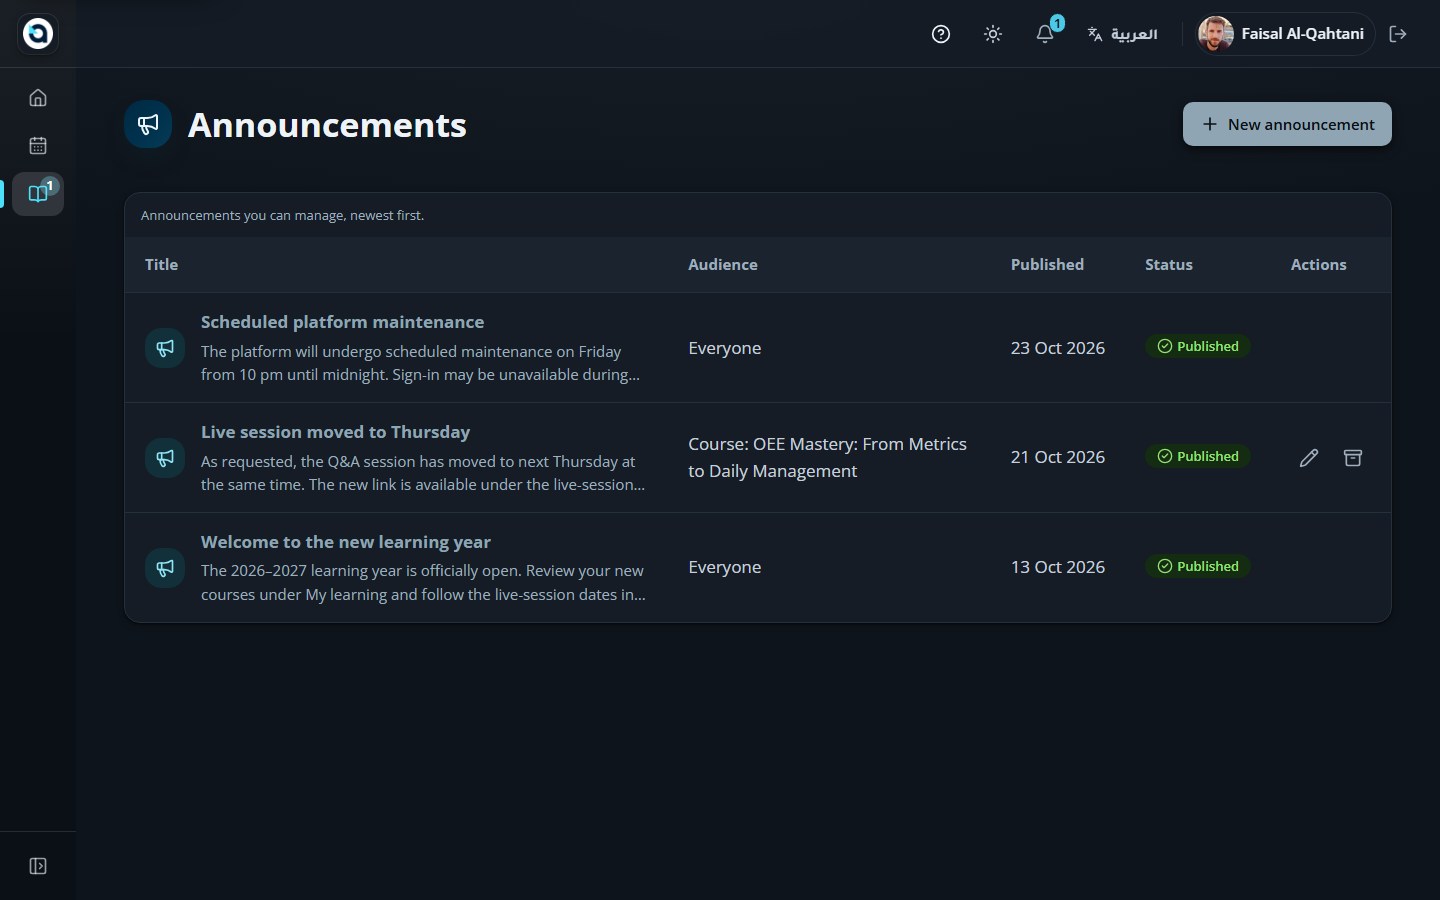The width and height of the screenshot is (1440, 900).
Task: Open the app logo home link
Action: 38,34
